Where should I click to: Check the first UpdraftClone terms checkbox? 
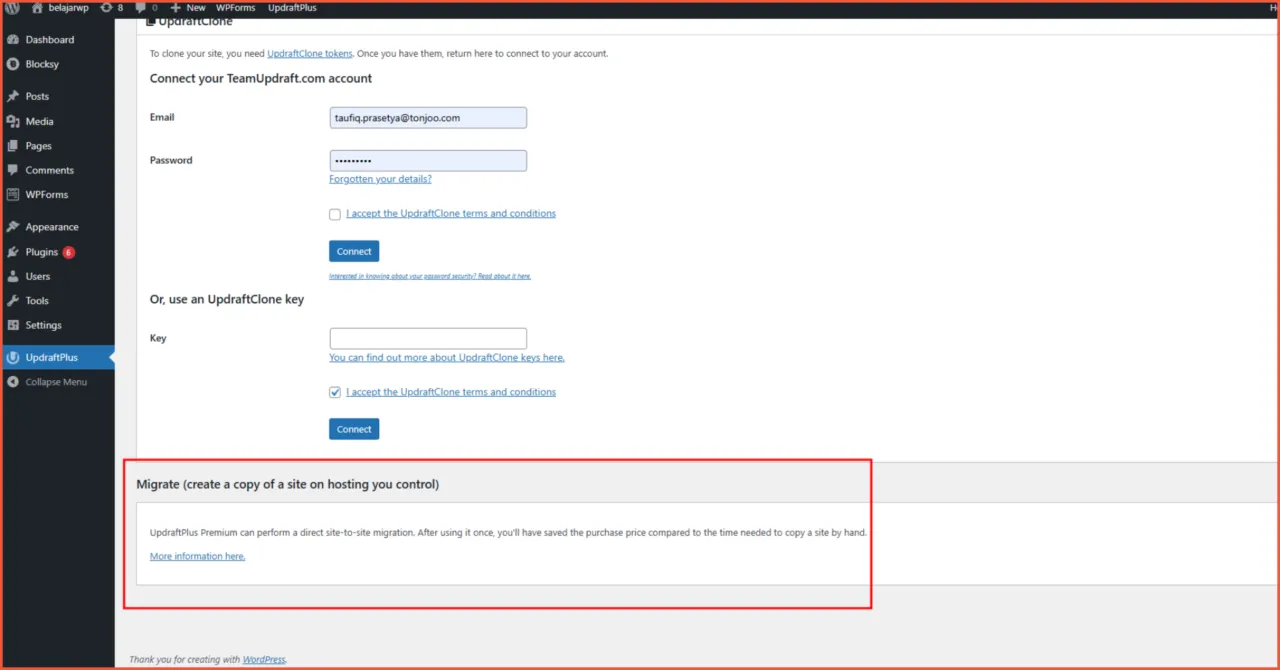(335, 213)
